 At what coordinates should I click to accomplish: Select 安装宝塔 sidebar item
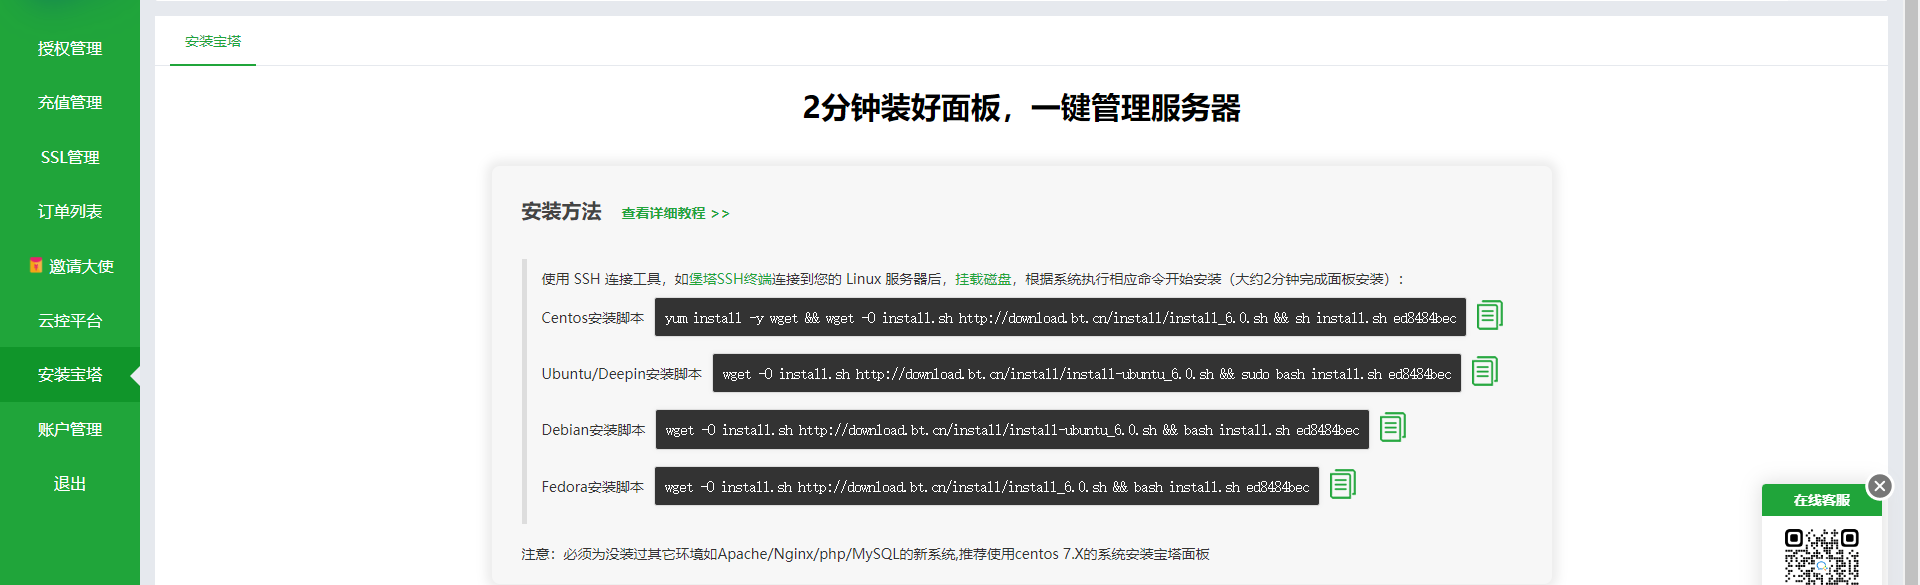coord(70,375)
